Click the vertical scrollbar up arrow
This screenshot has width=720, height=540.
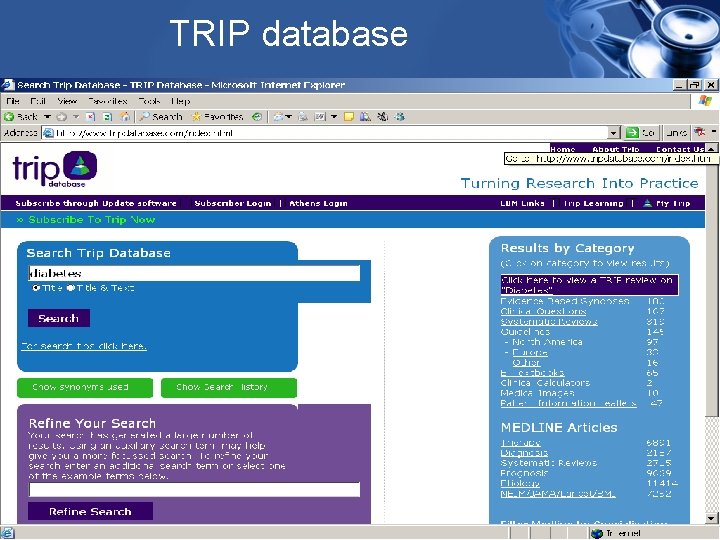(711, 148)
